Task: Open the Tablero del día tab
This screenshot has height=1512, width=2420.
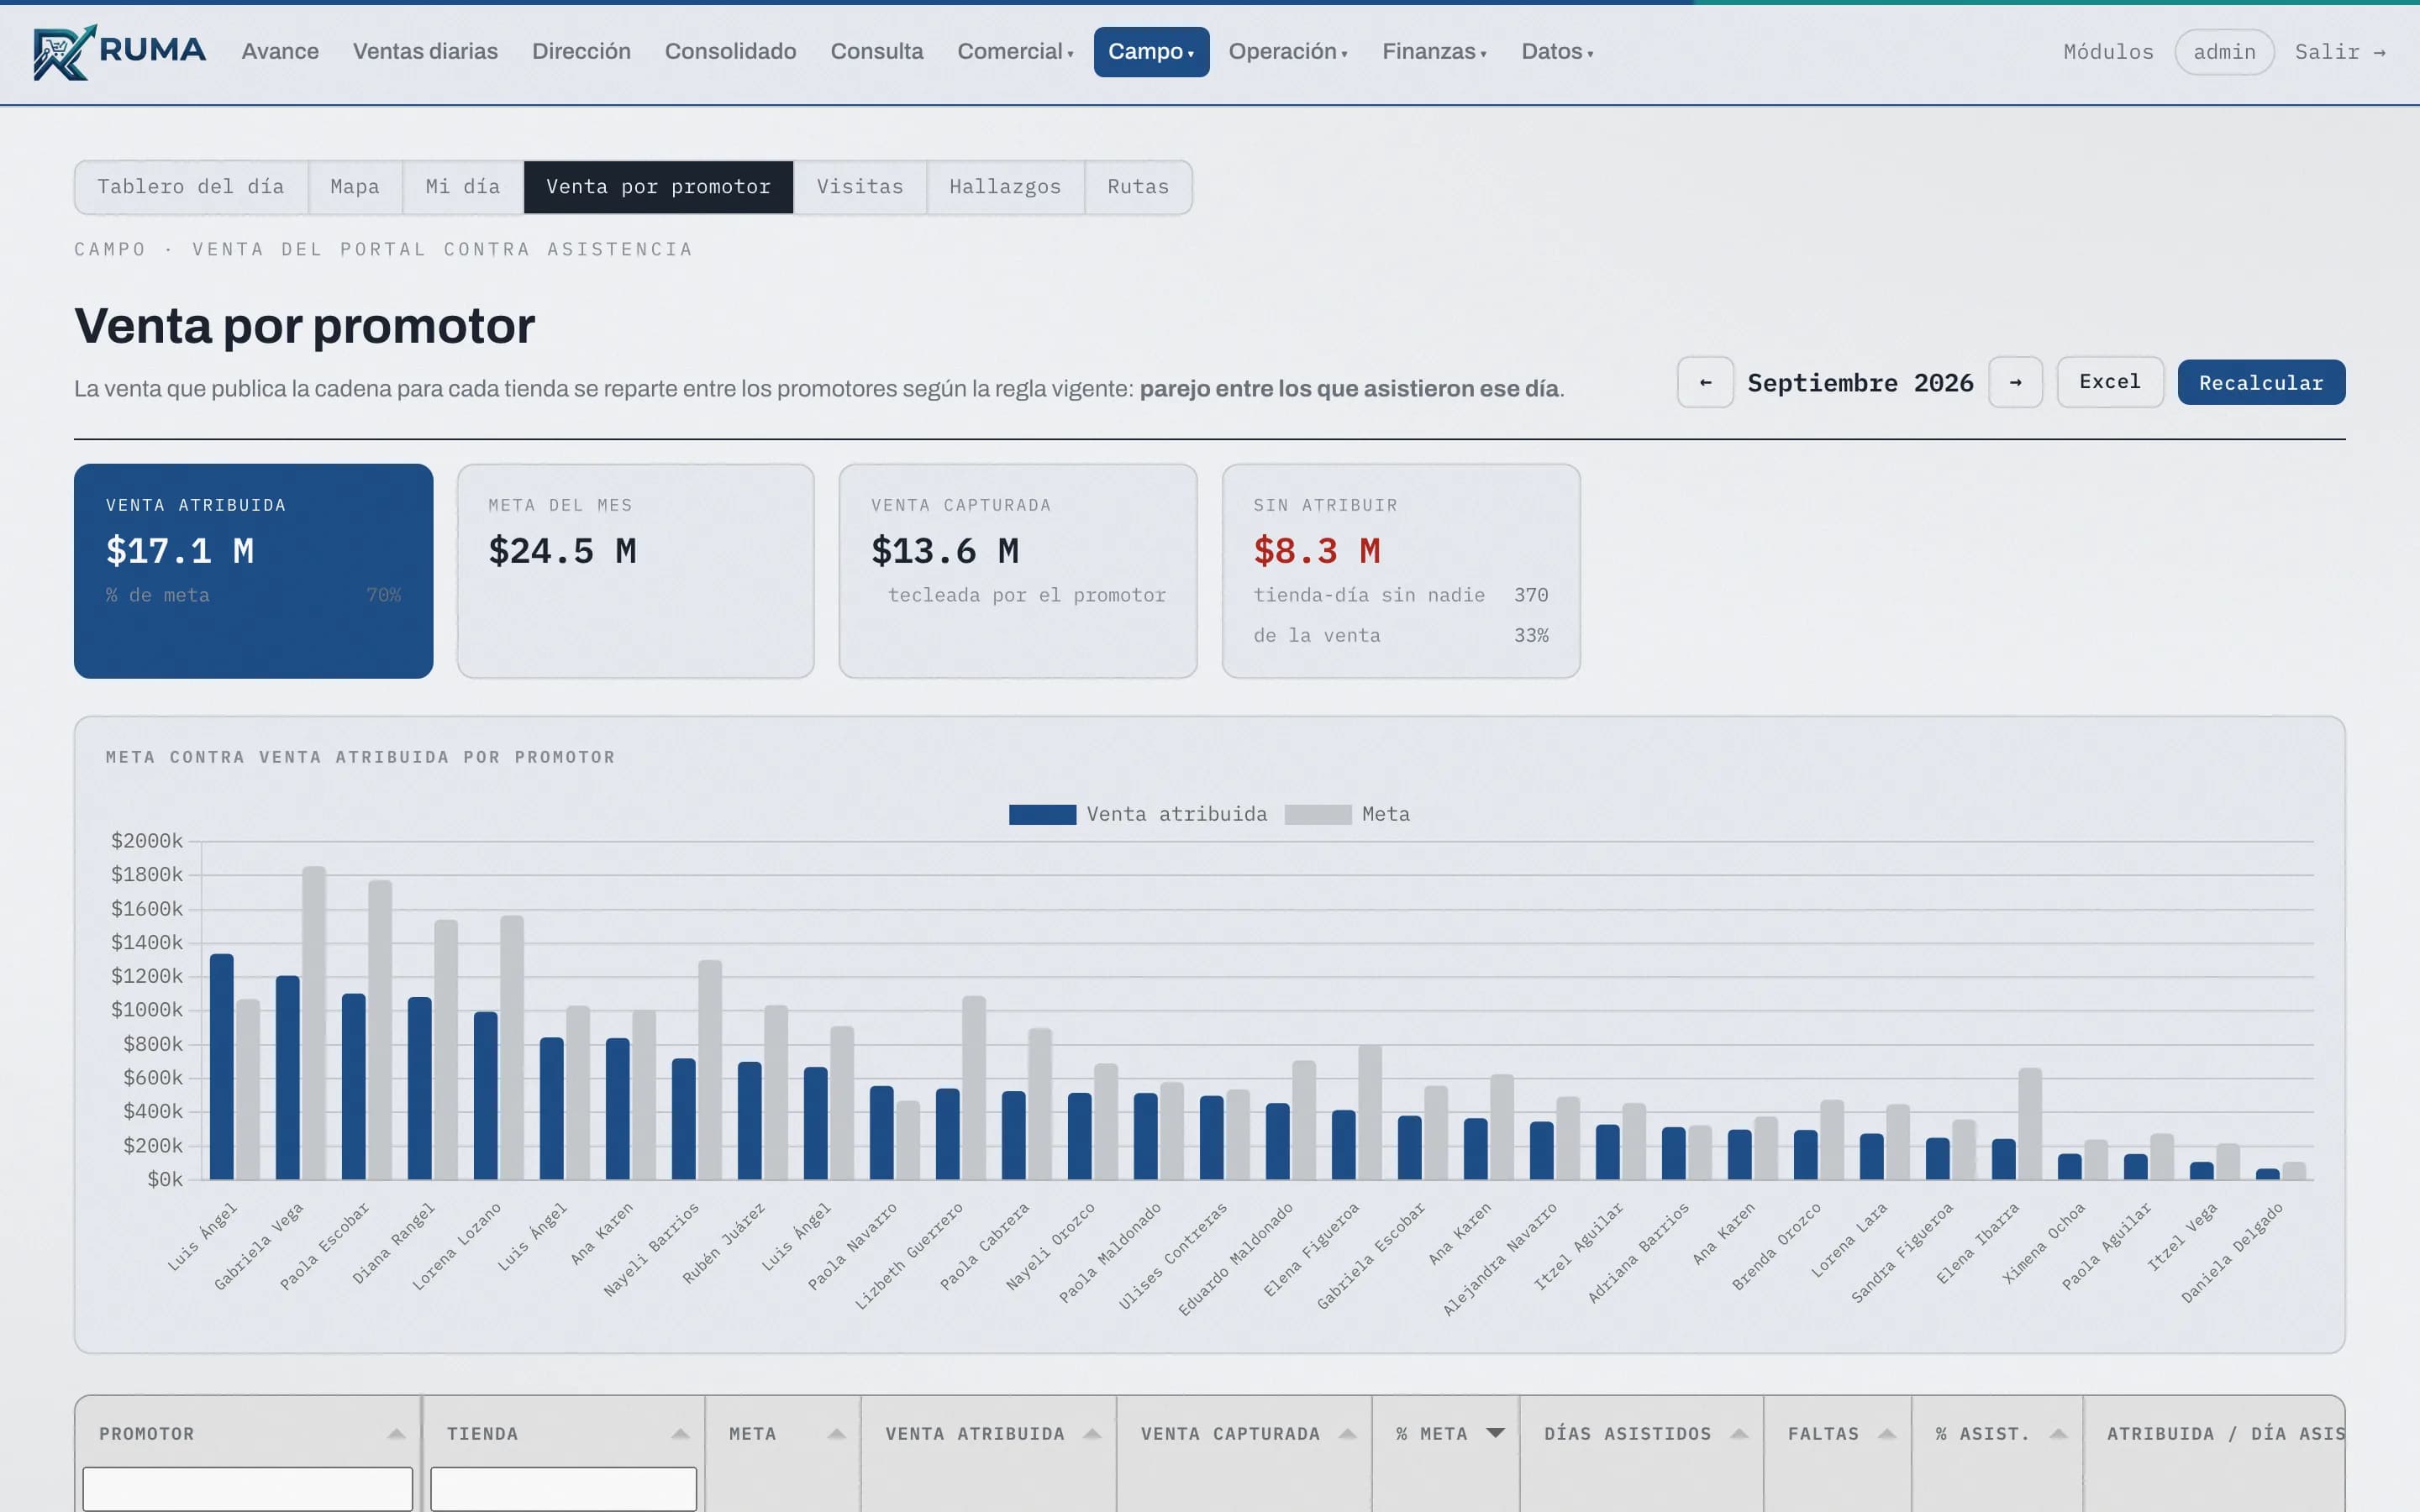Action: [191, 187]
